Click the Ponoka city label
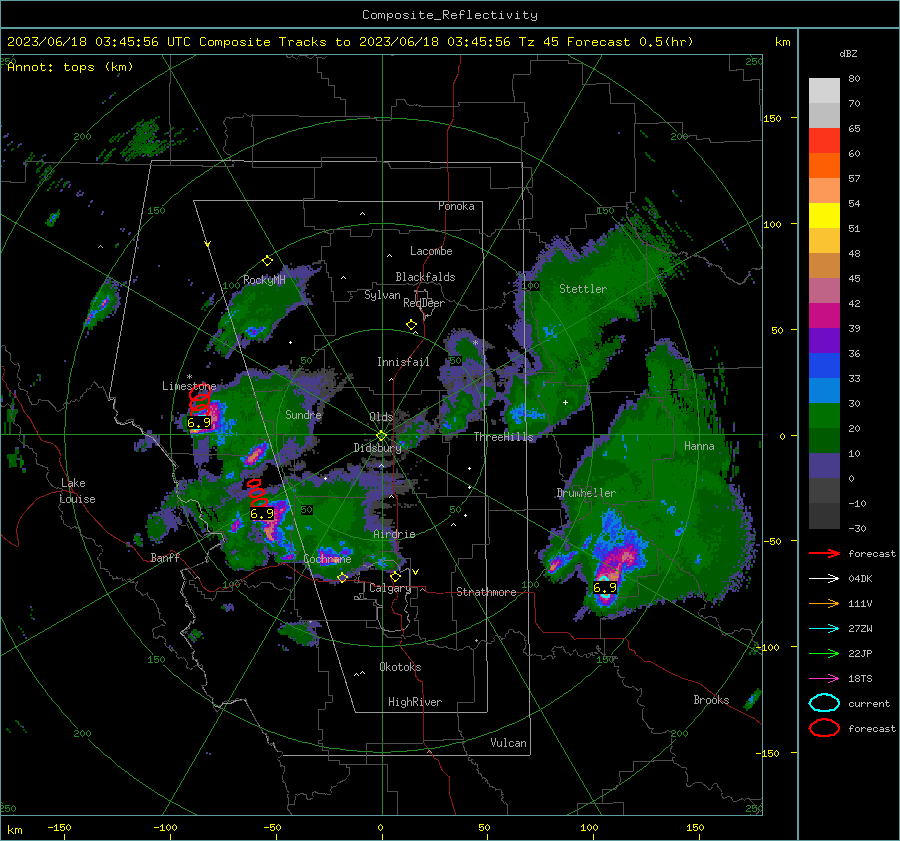This screenshot has height=841, width=900. click(456, 206)
